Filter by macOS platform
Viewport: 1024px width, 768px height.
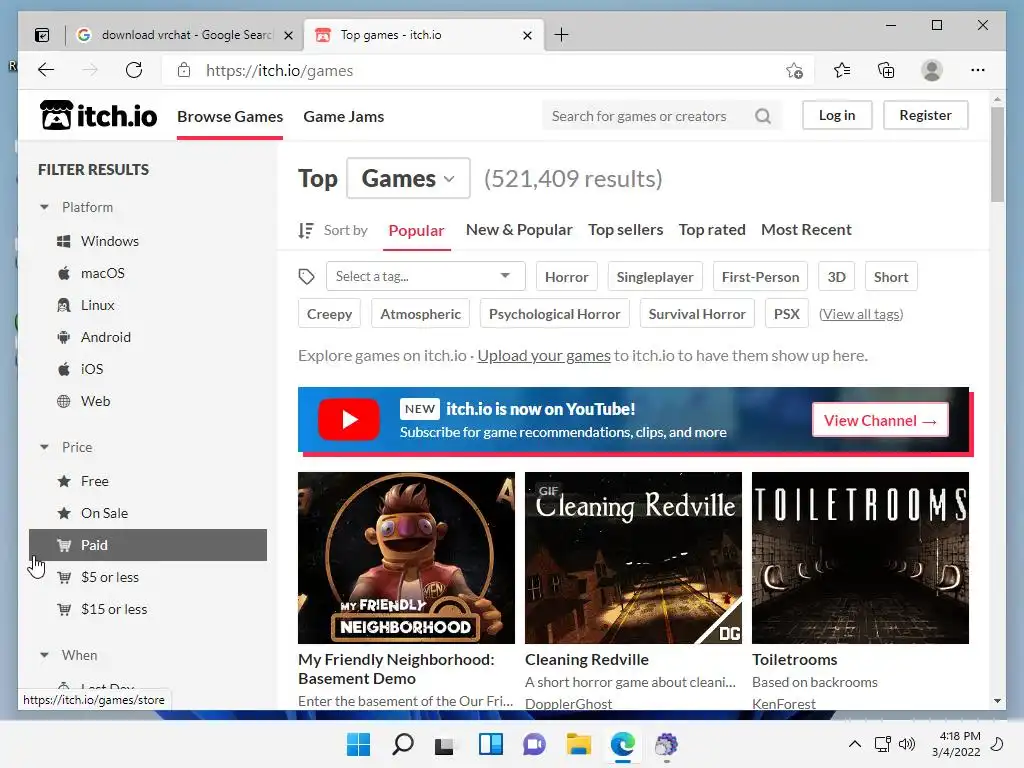[103, 273]
